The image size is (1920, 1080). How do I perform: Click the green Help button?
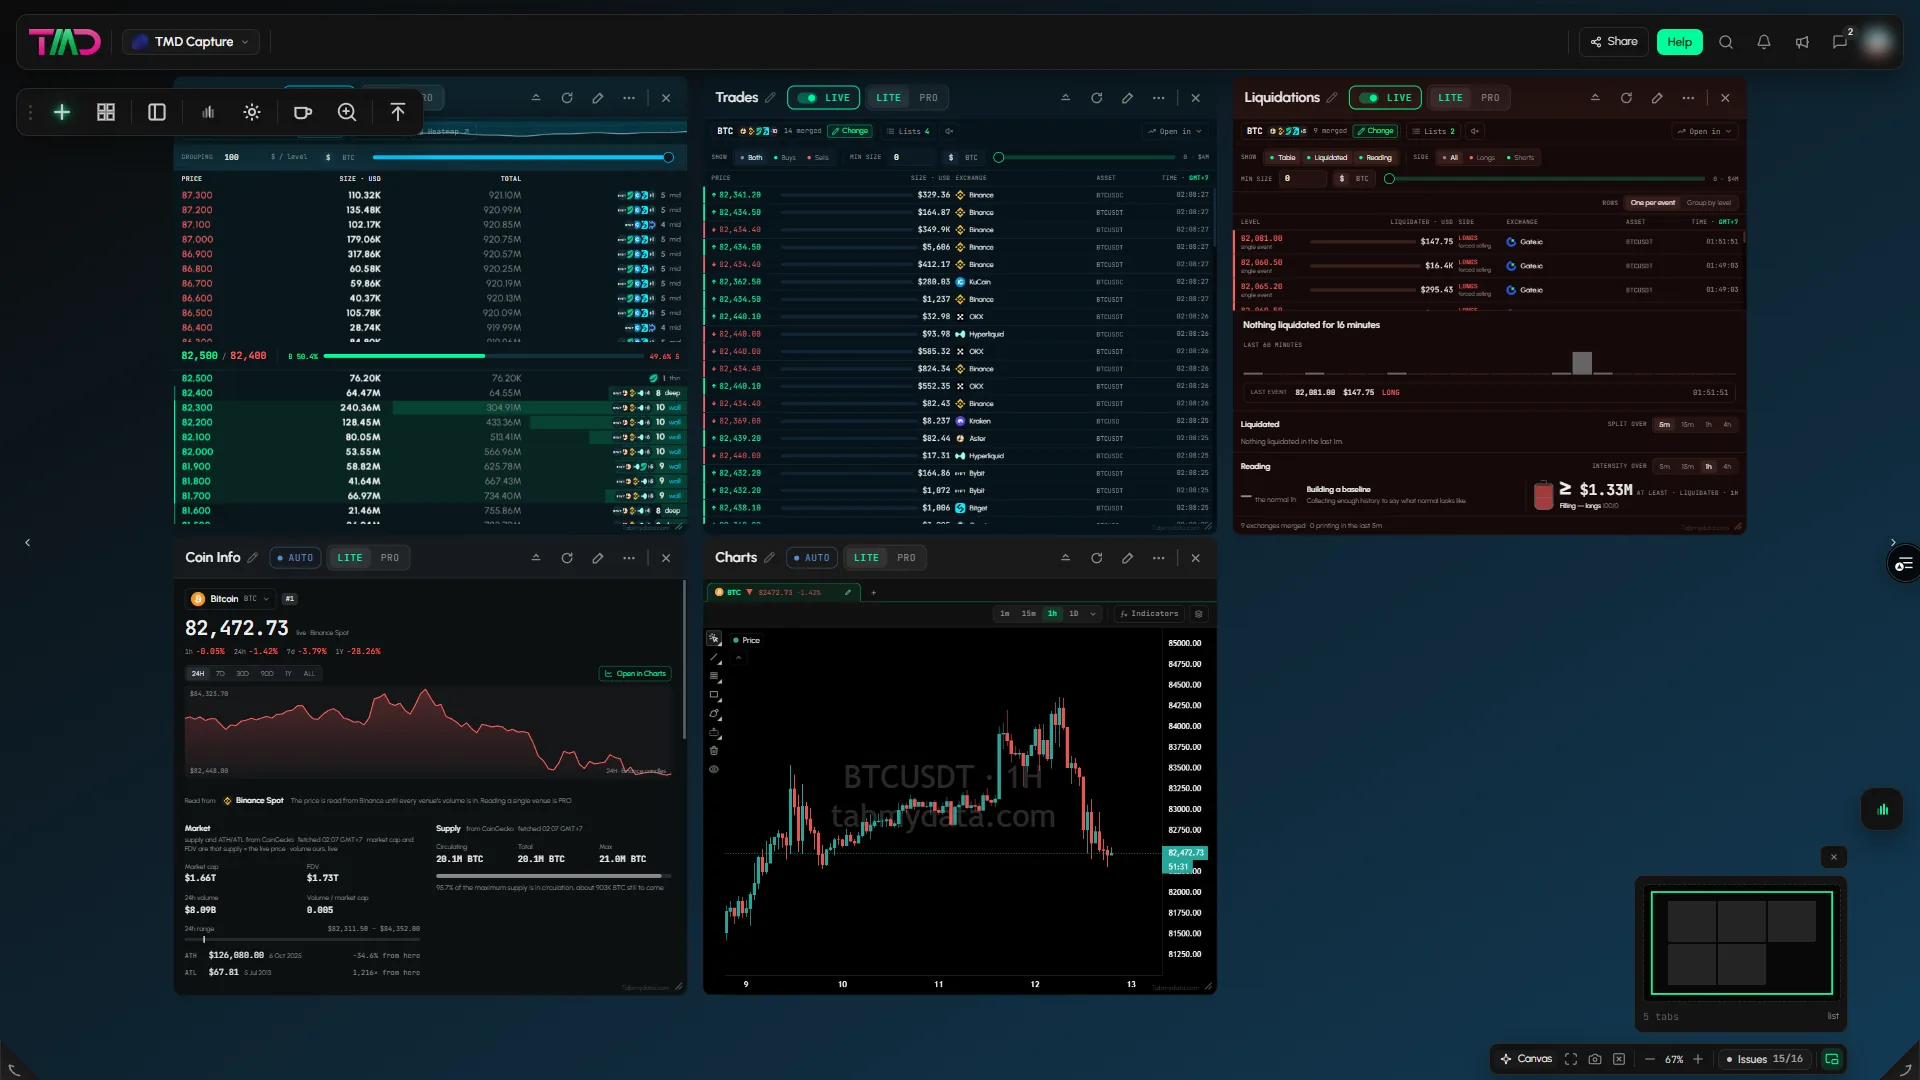click(x=1680, y=42)
